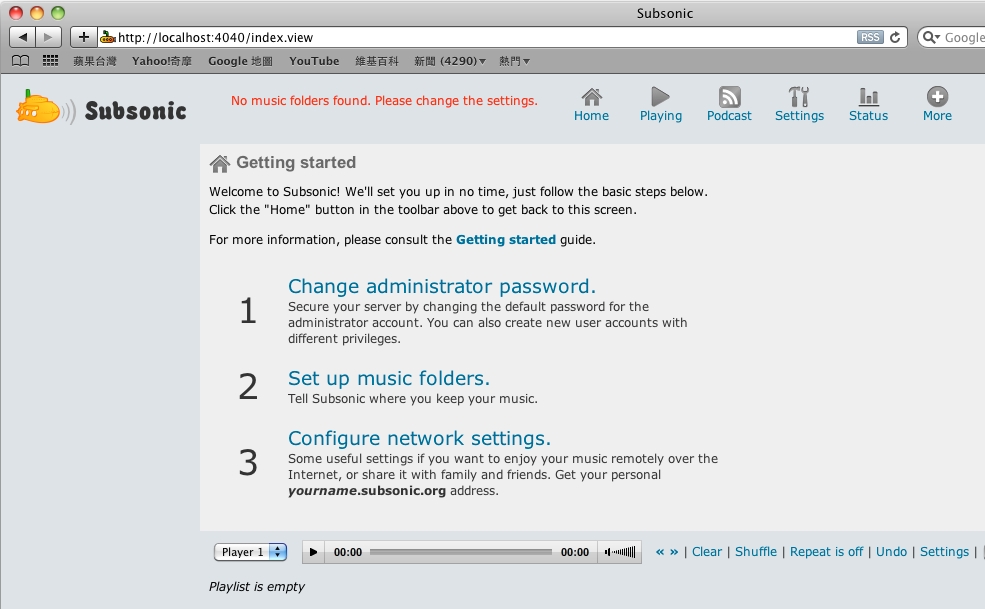Viewport: 985px width, 609px height.
Task: Expand the 熱門 bookmarks menu
Action: point(514,61)
